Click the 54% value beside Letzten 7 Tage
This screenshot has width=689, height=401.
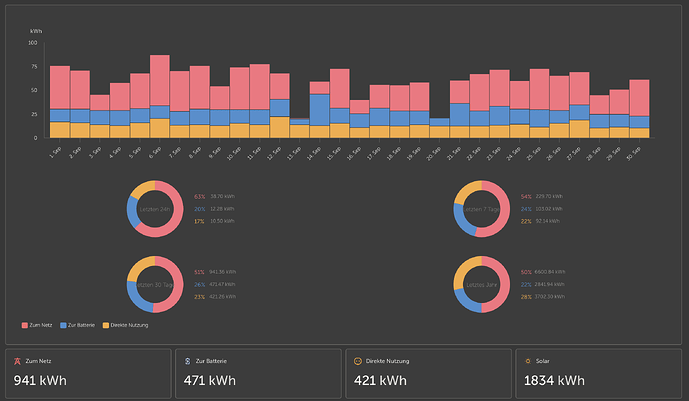526,197
